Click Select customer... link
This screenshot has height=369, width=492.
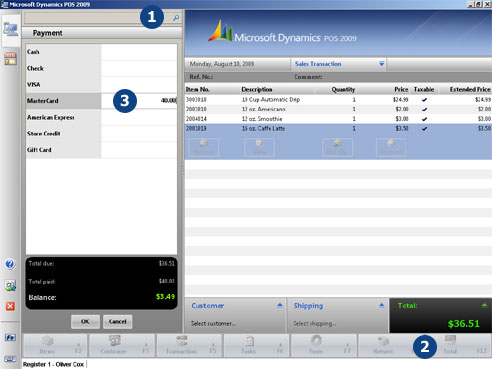(x=213, y=323)
